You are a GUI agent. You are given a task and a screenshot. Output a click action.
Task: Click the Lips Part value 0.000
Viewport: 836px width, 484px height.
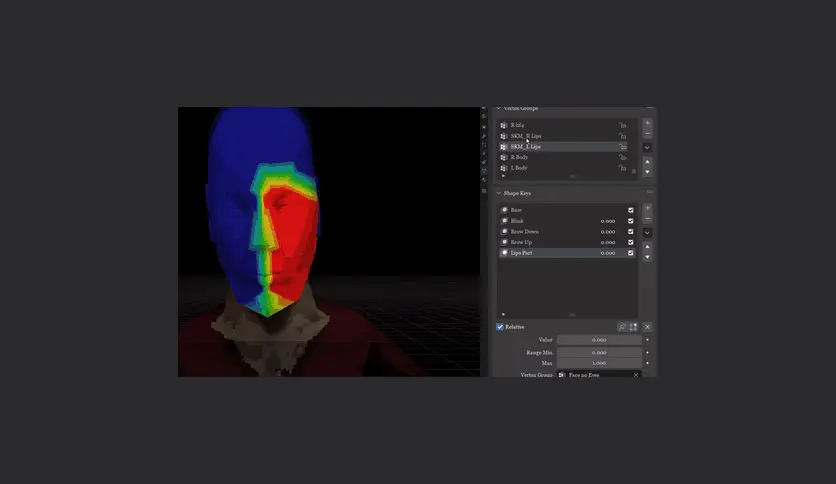tap(608, 253)
